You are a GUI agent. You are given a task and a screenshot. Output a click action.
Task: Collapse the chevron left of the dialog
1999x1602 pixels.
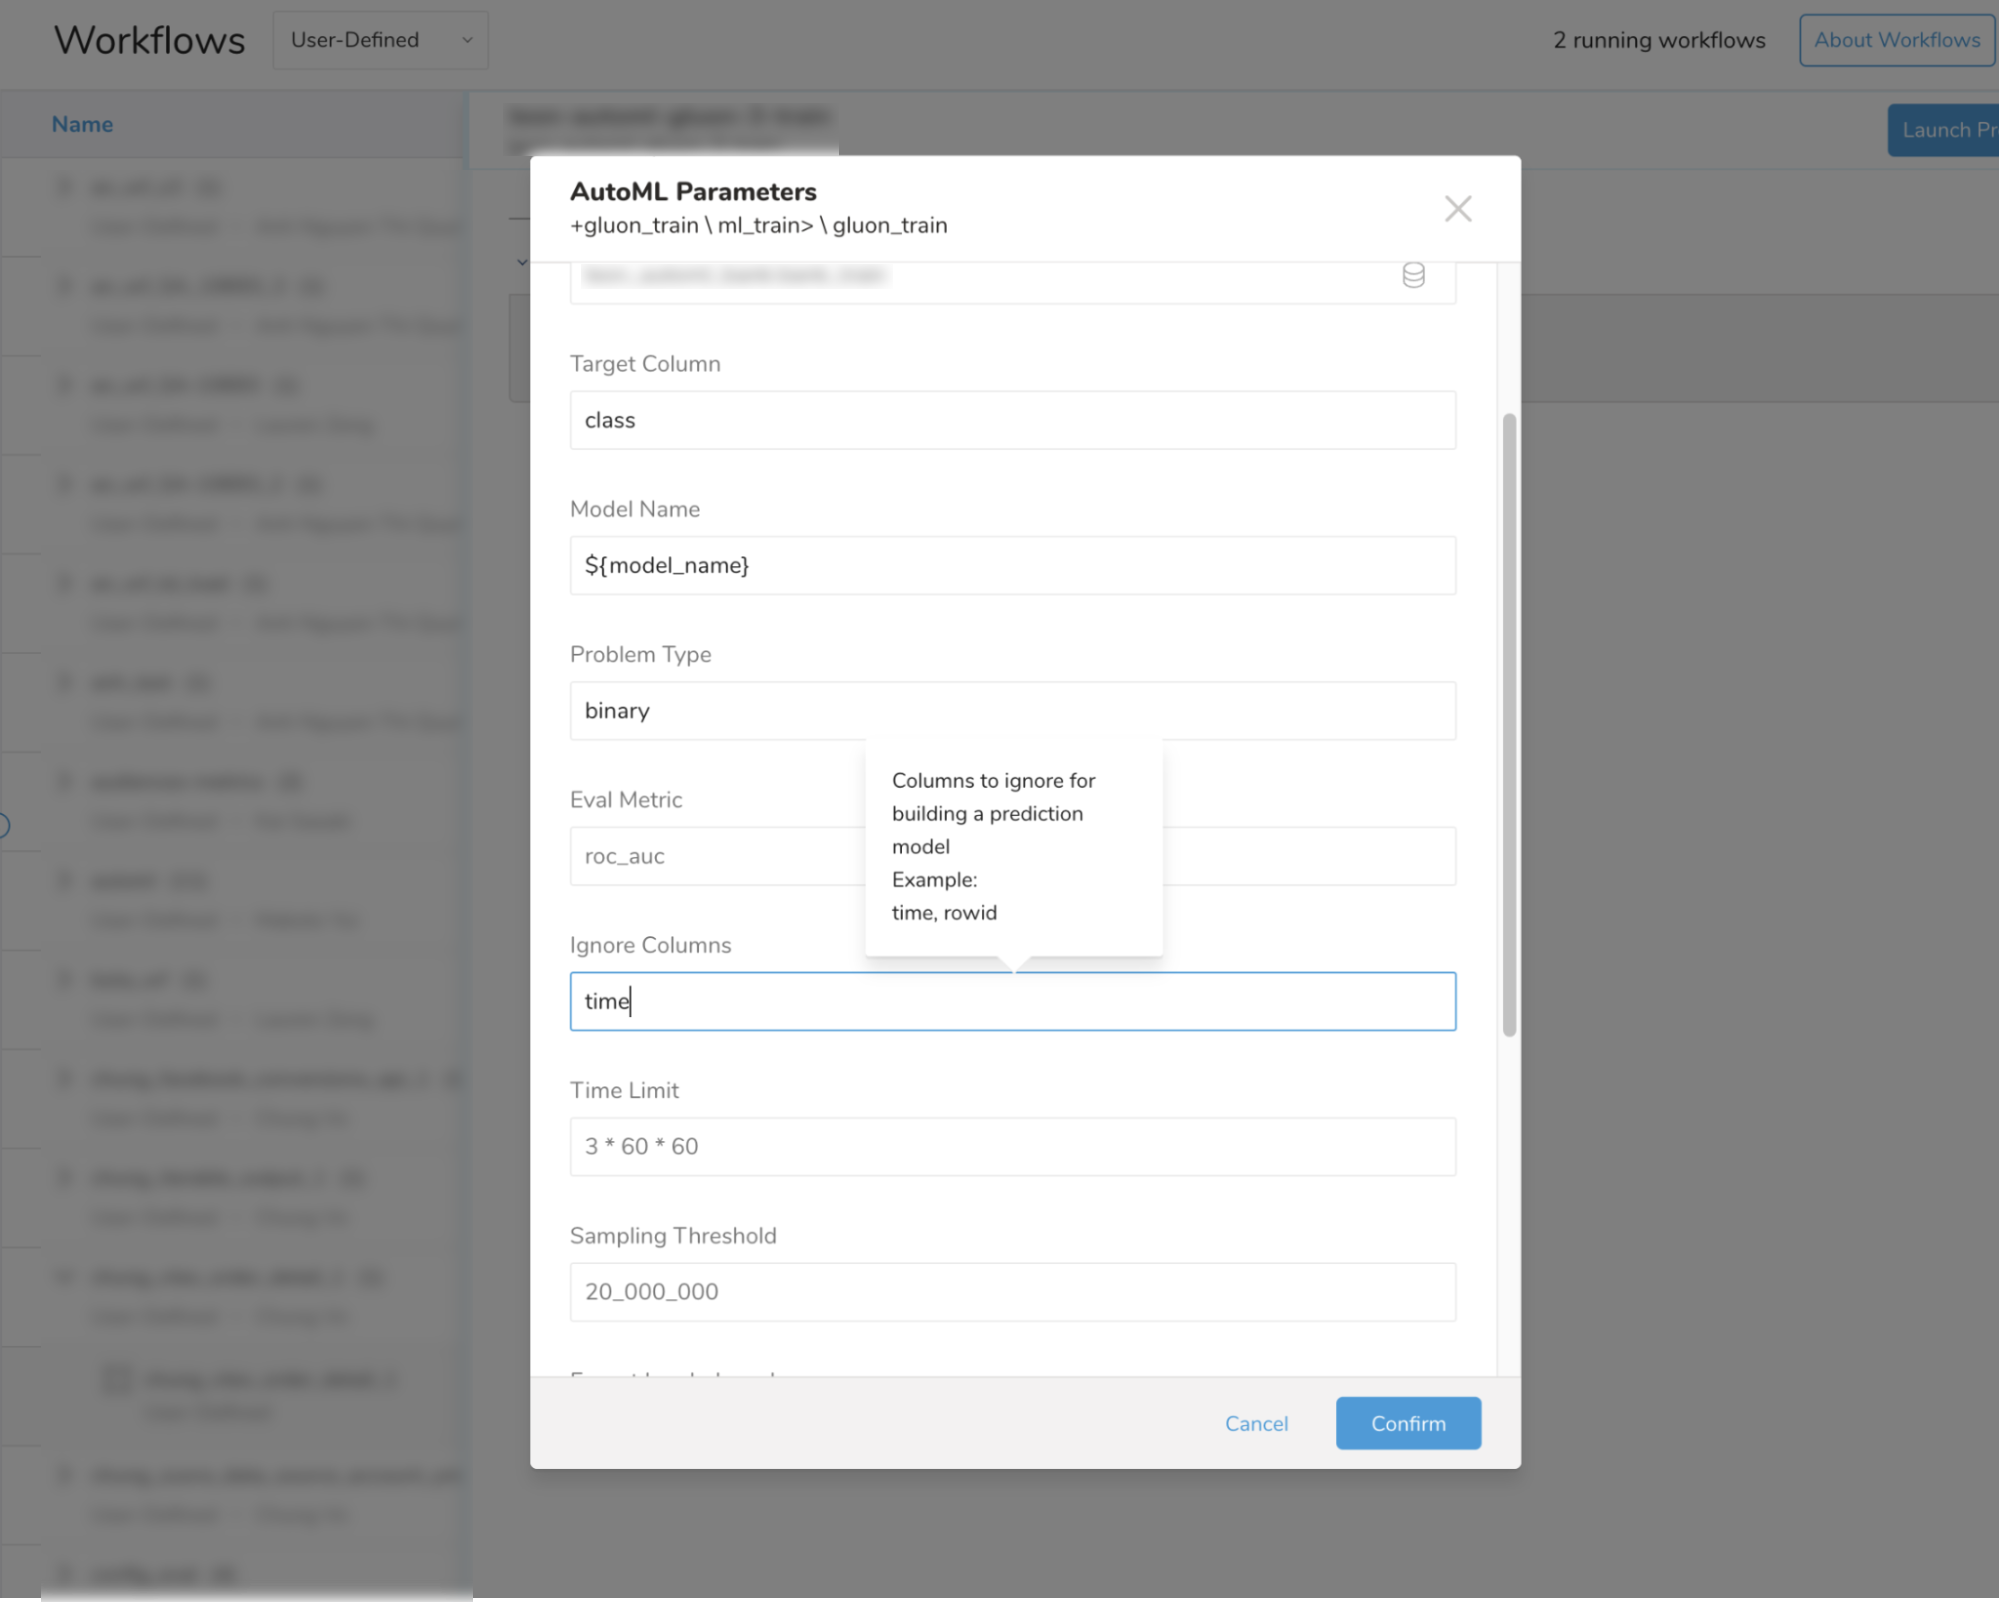tap(522, 263)
